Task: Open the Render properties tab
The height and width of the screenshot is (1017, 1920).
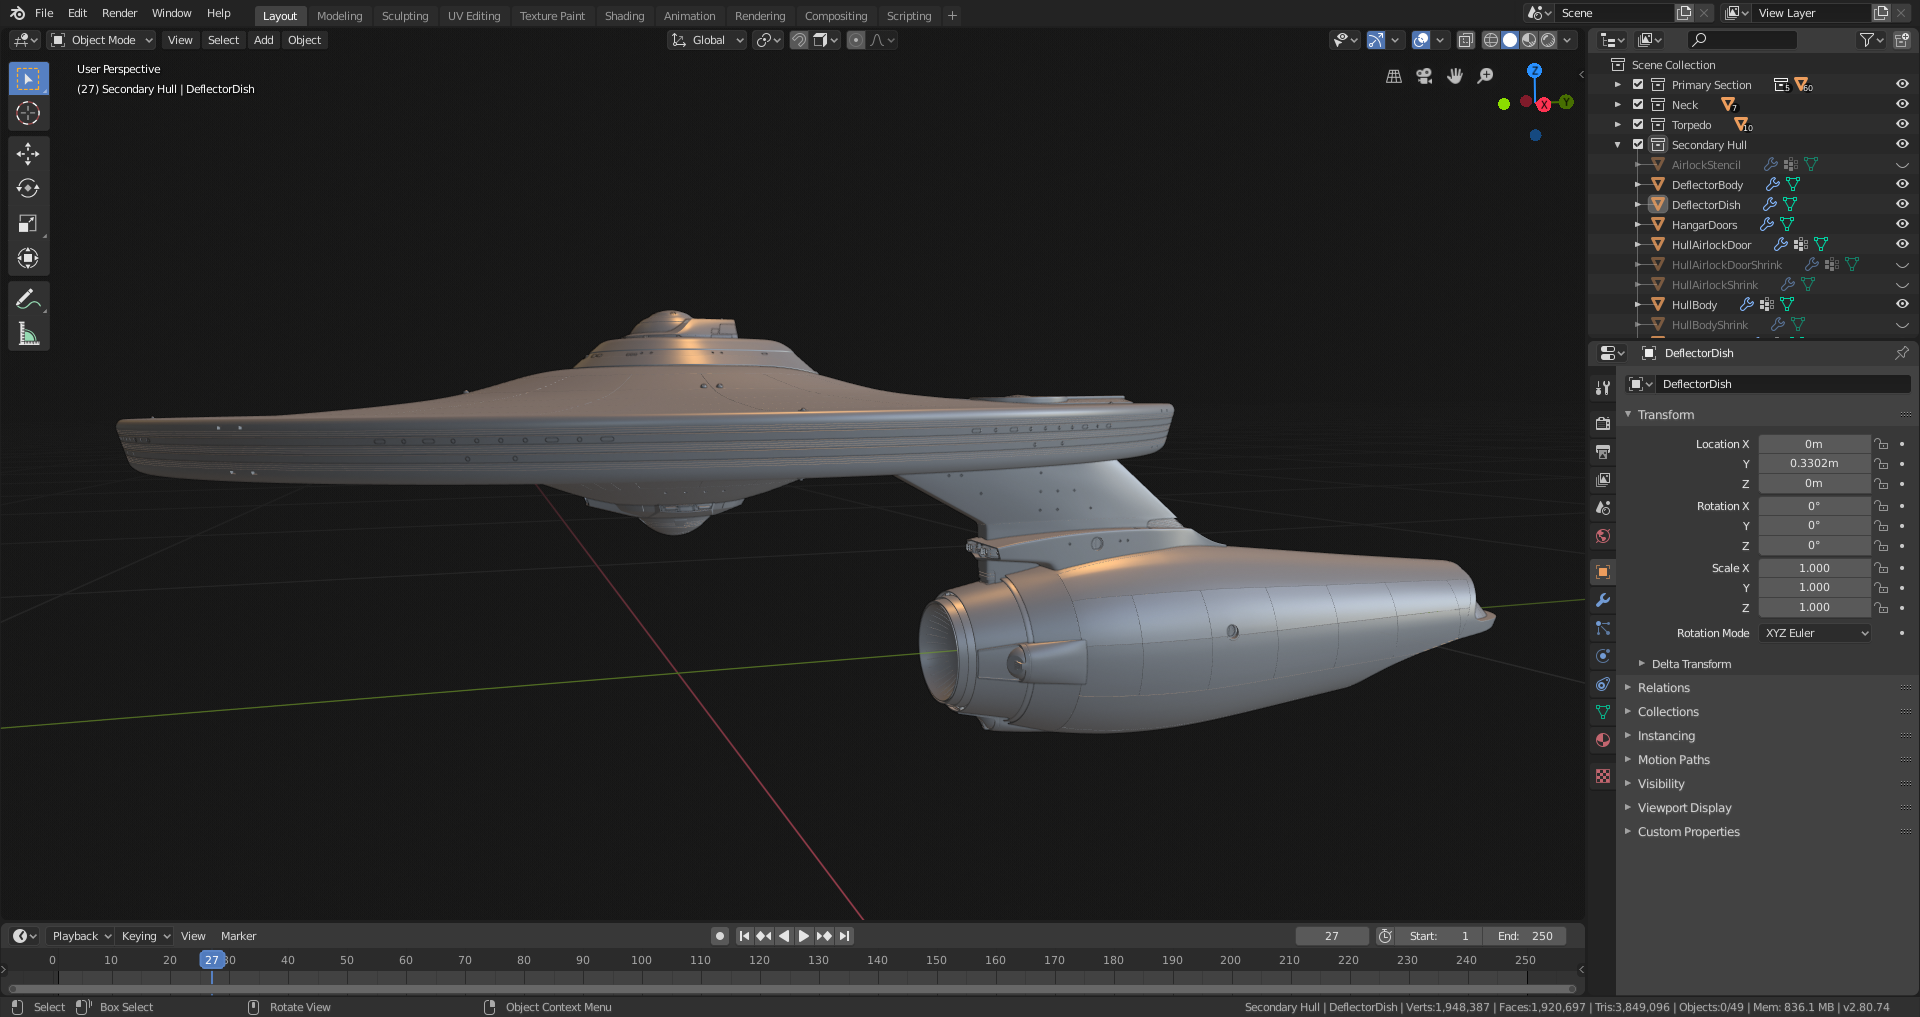Action: pos(1603,423)
